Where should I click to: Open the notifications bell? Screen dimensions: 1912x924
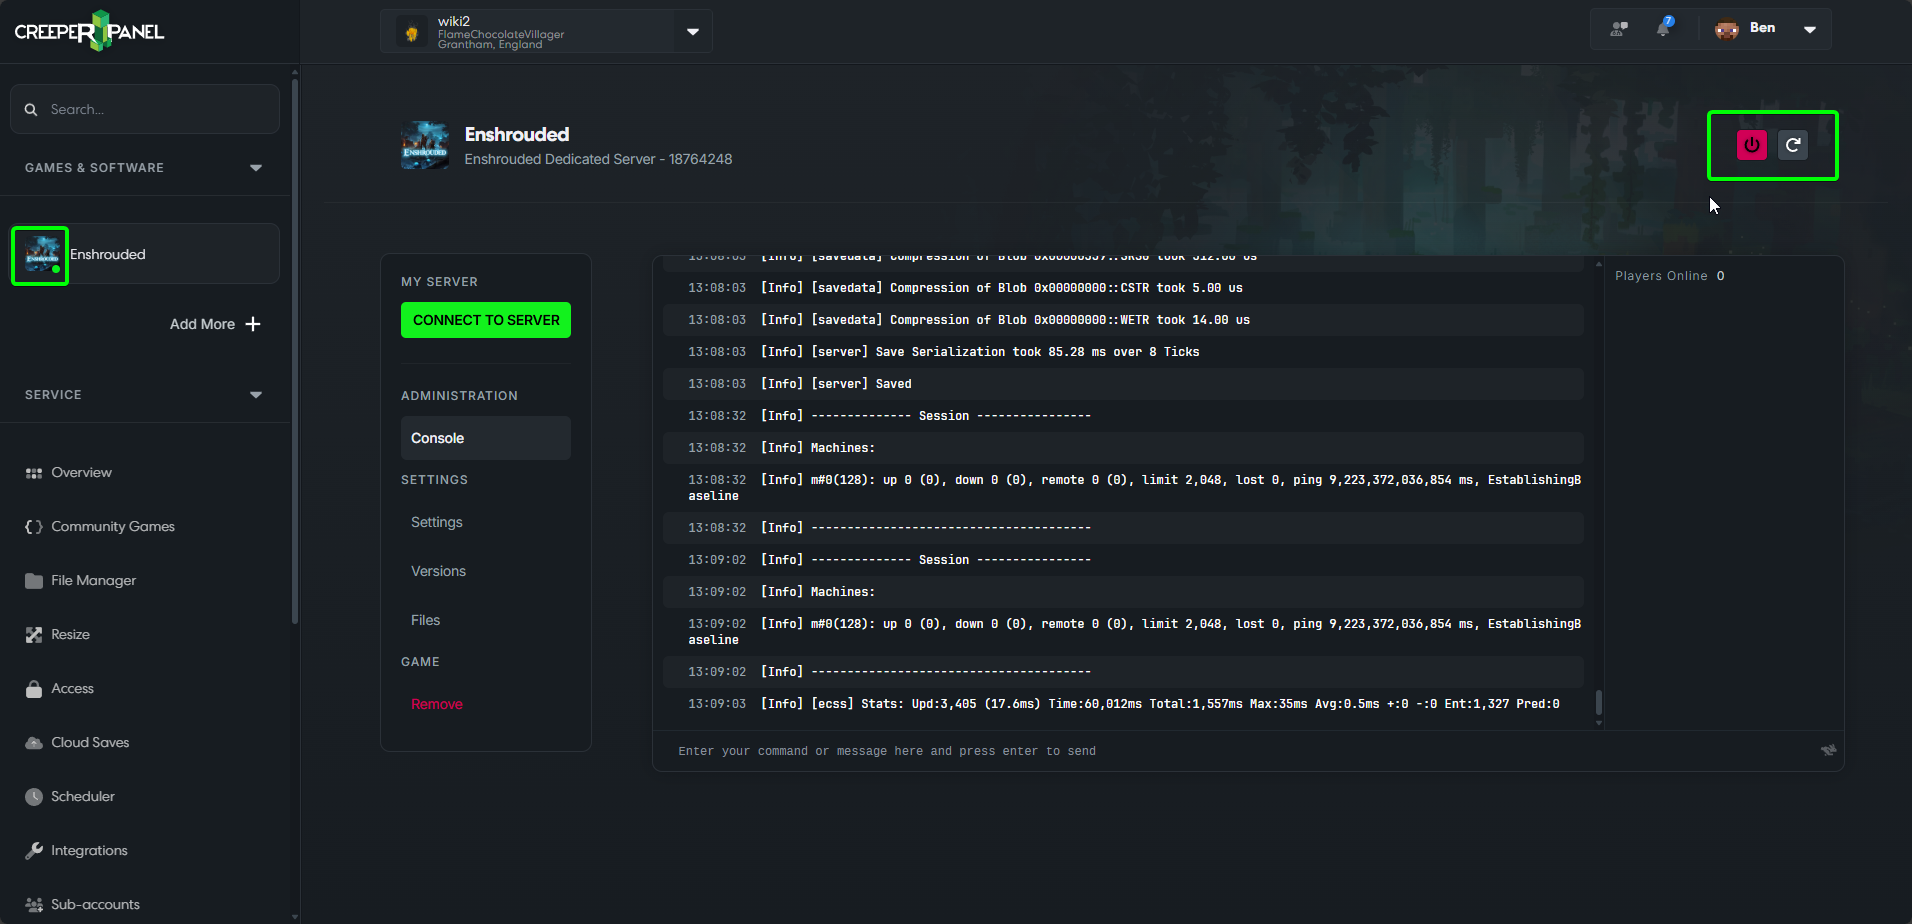pos(1663,28)
